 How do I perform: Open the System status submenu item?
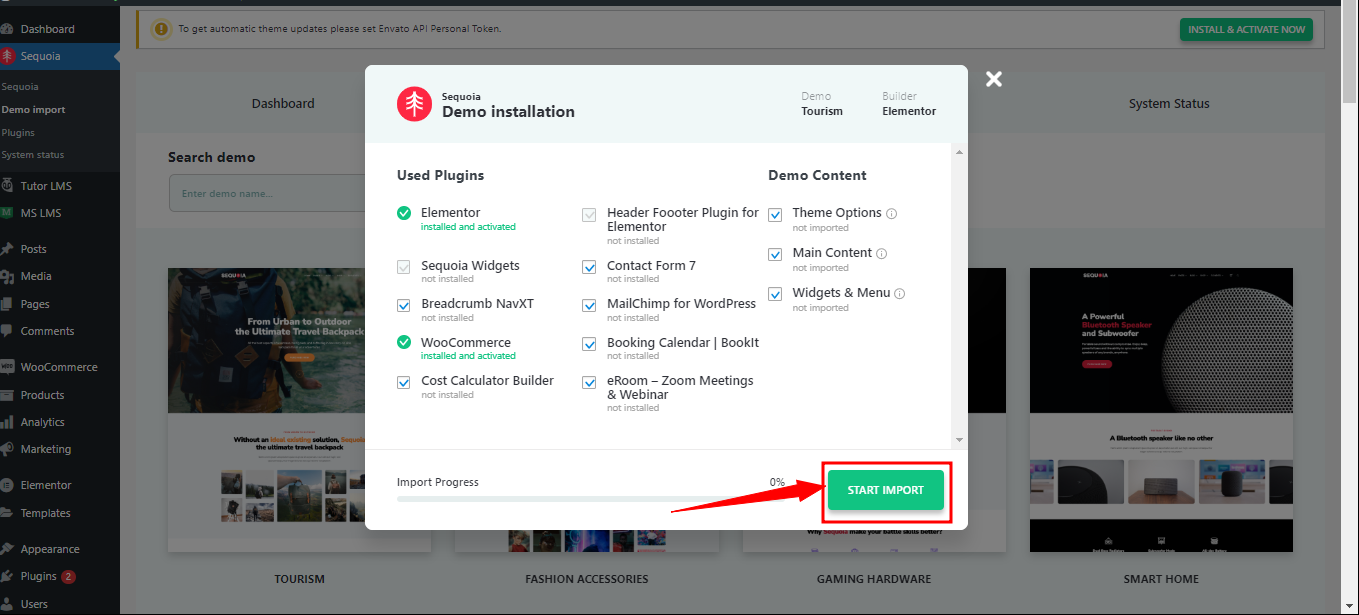click(x=33, y=155)
